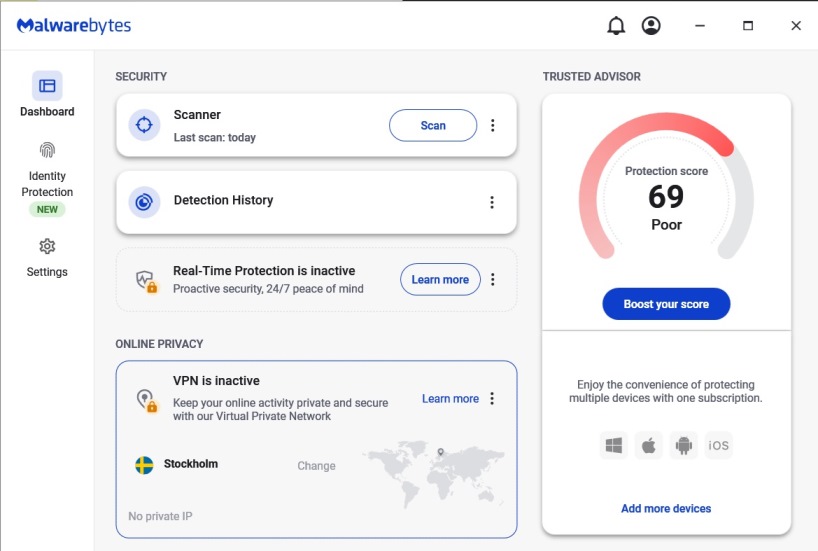Screen dimensions: 818x551
Task: Click the VPN Learn more link
Action: click(450, 399)
